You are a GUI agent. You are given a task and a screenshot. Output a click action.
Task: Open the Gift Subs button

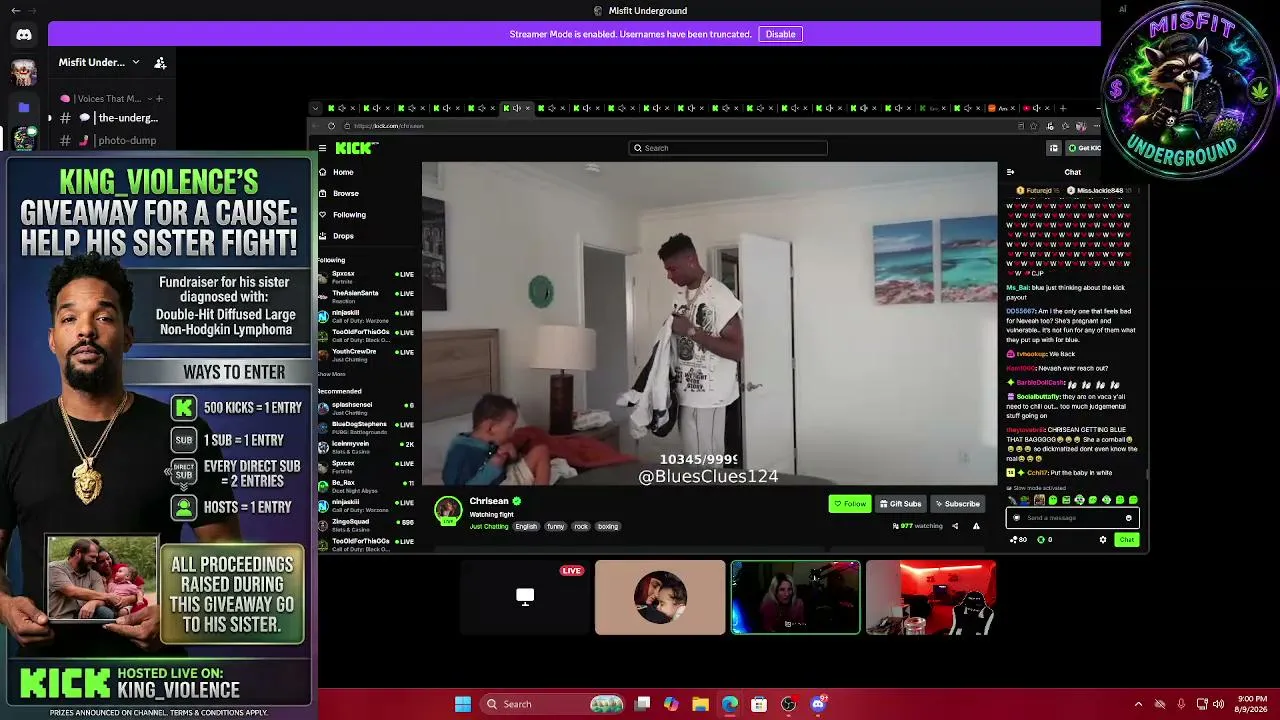(900, 504)
